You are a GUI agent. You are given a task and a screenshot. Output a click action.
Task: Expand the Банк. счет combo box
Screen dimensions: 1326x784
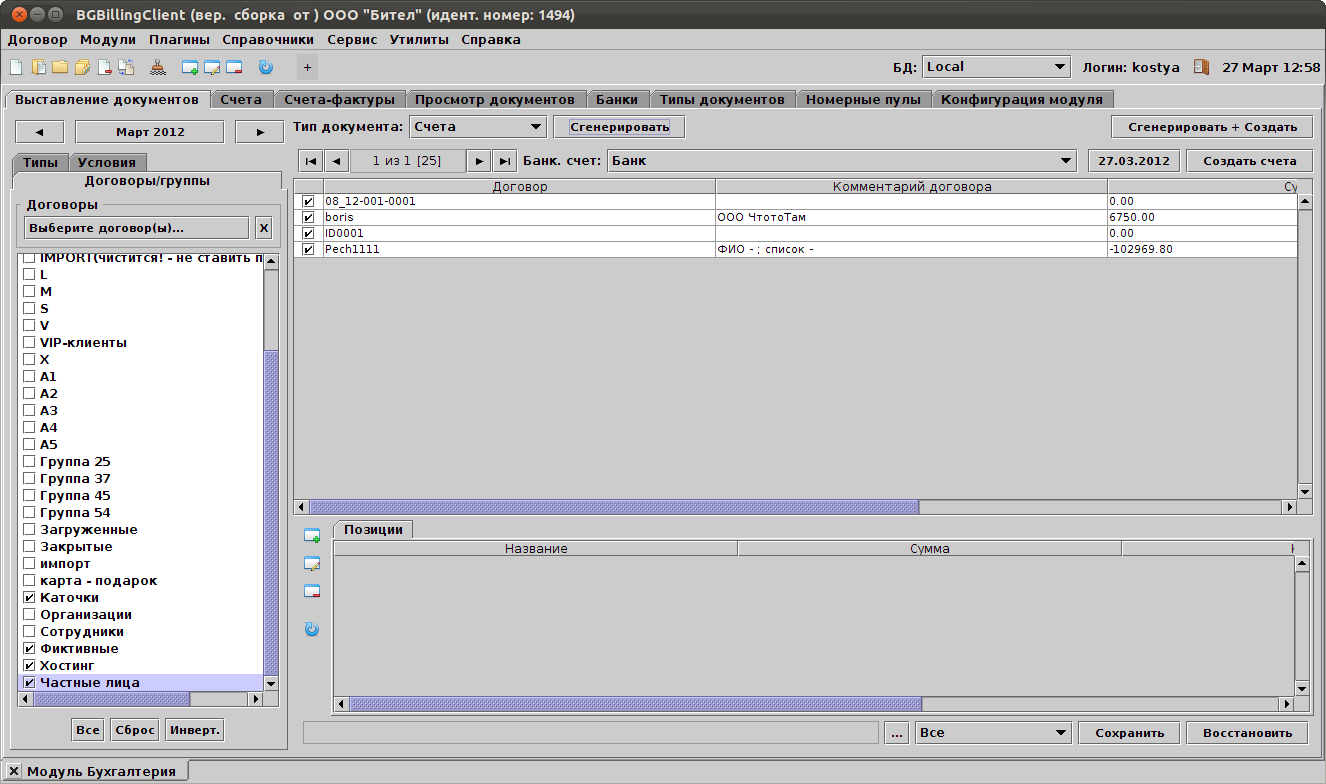[x=841, y=161]
